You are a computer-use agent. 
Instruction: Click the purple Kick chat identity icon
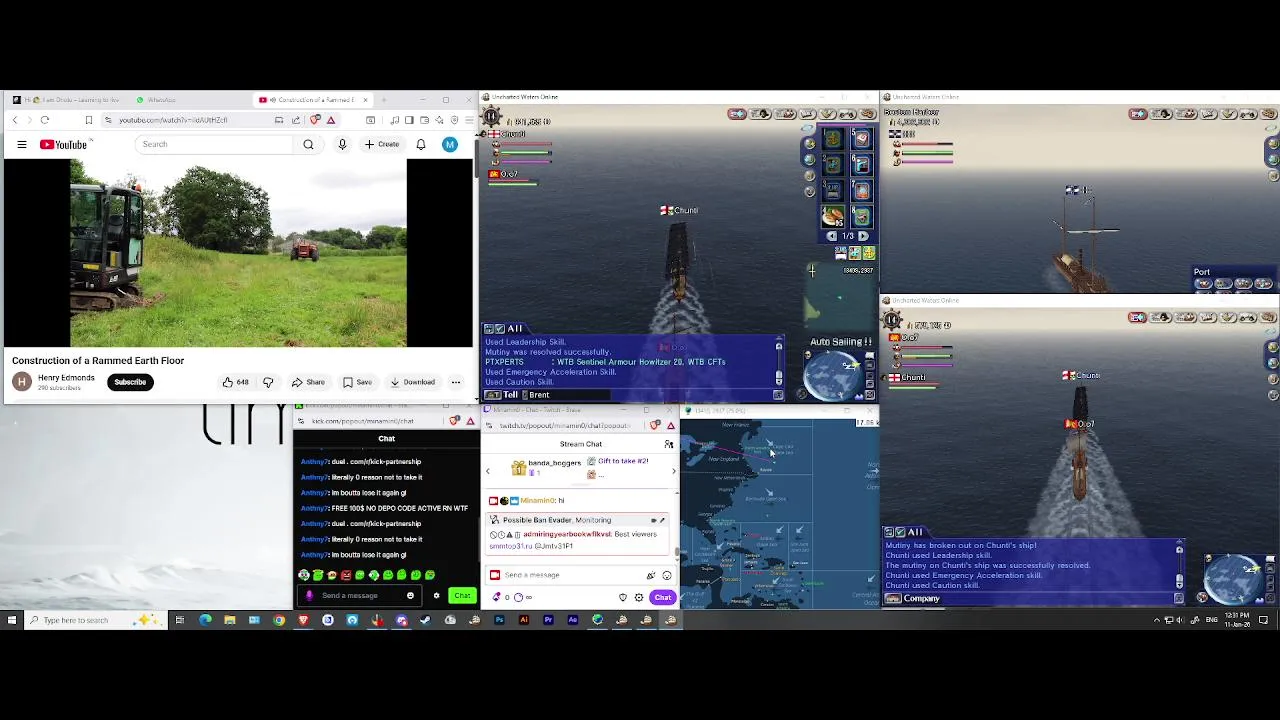click(x=309, y=596)
